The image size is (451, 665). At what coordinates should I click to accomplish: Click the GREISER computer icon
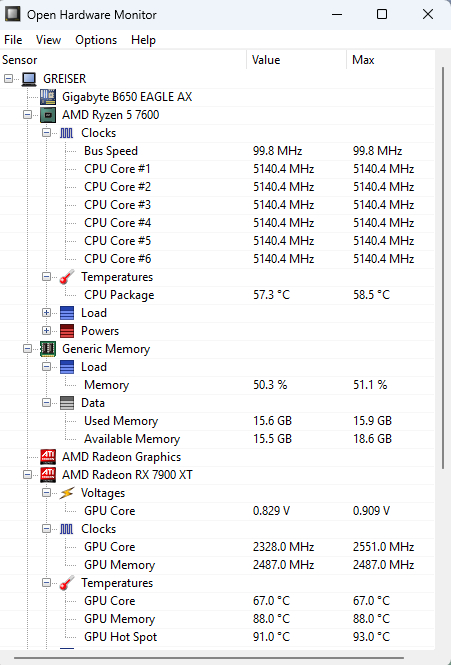29,79
